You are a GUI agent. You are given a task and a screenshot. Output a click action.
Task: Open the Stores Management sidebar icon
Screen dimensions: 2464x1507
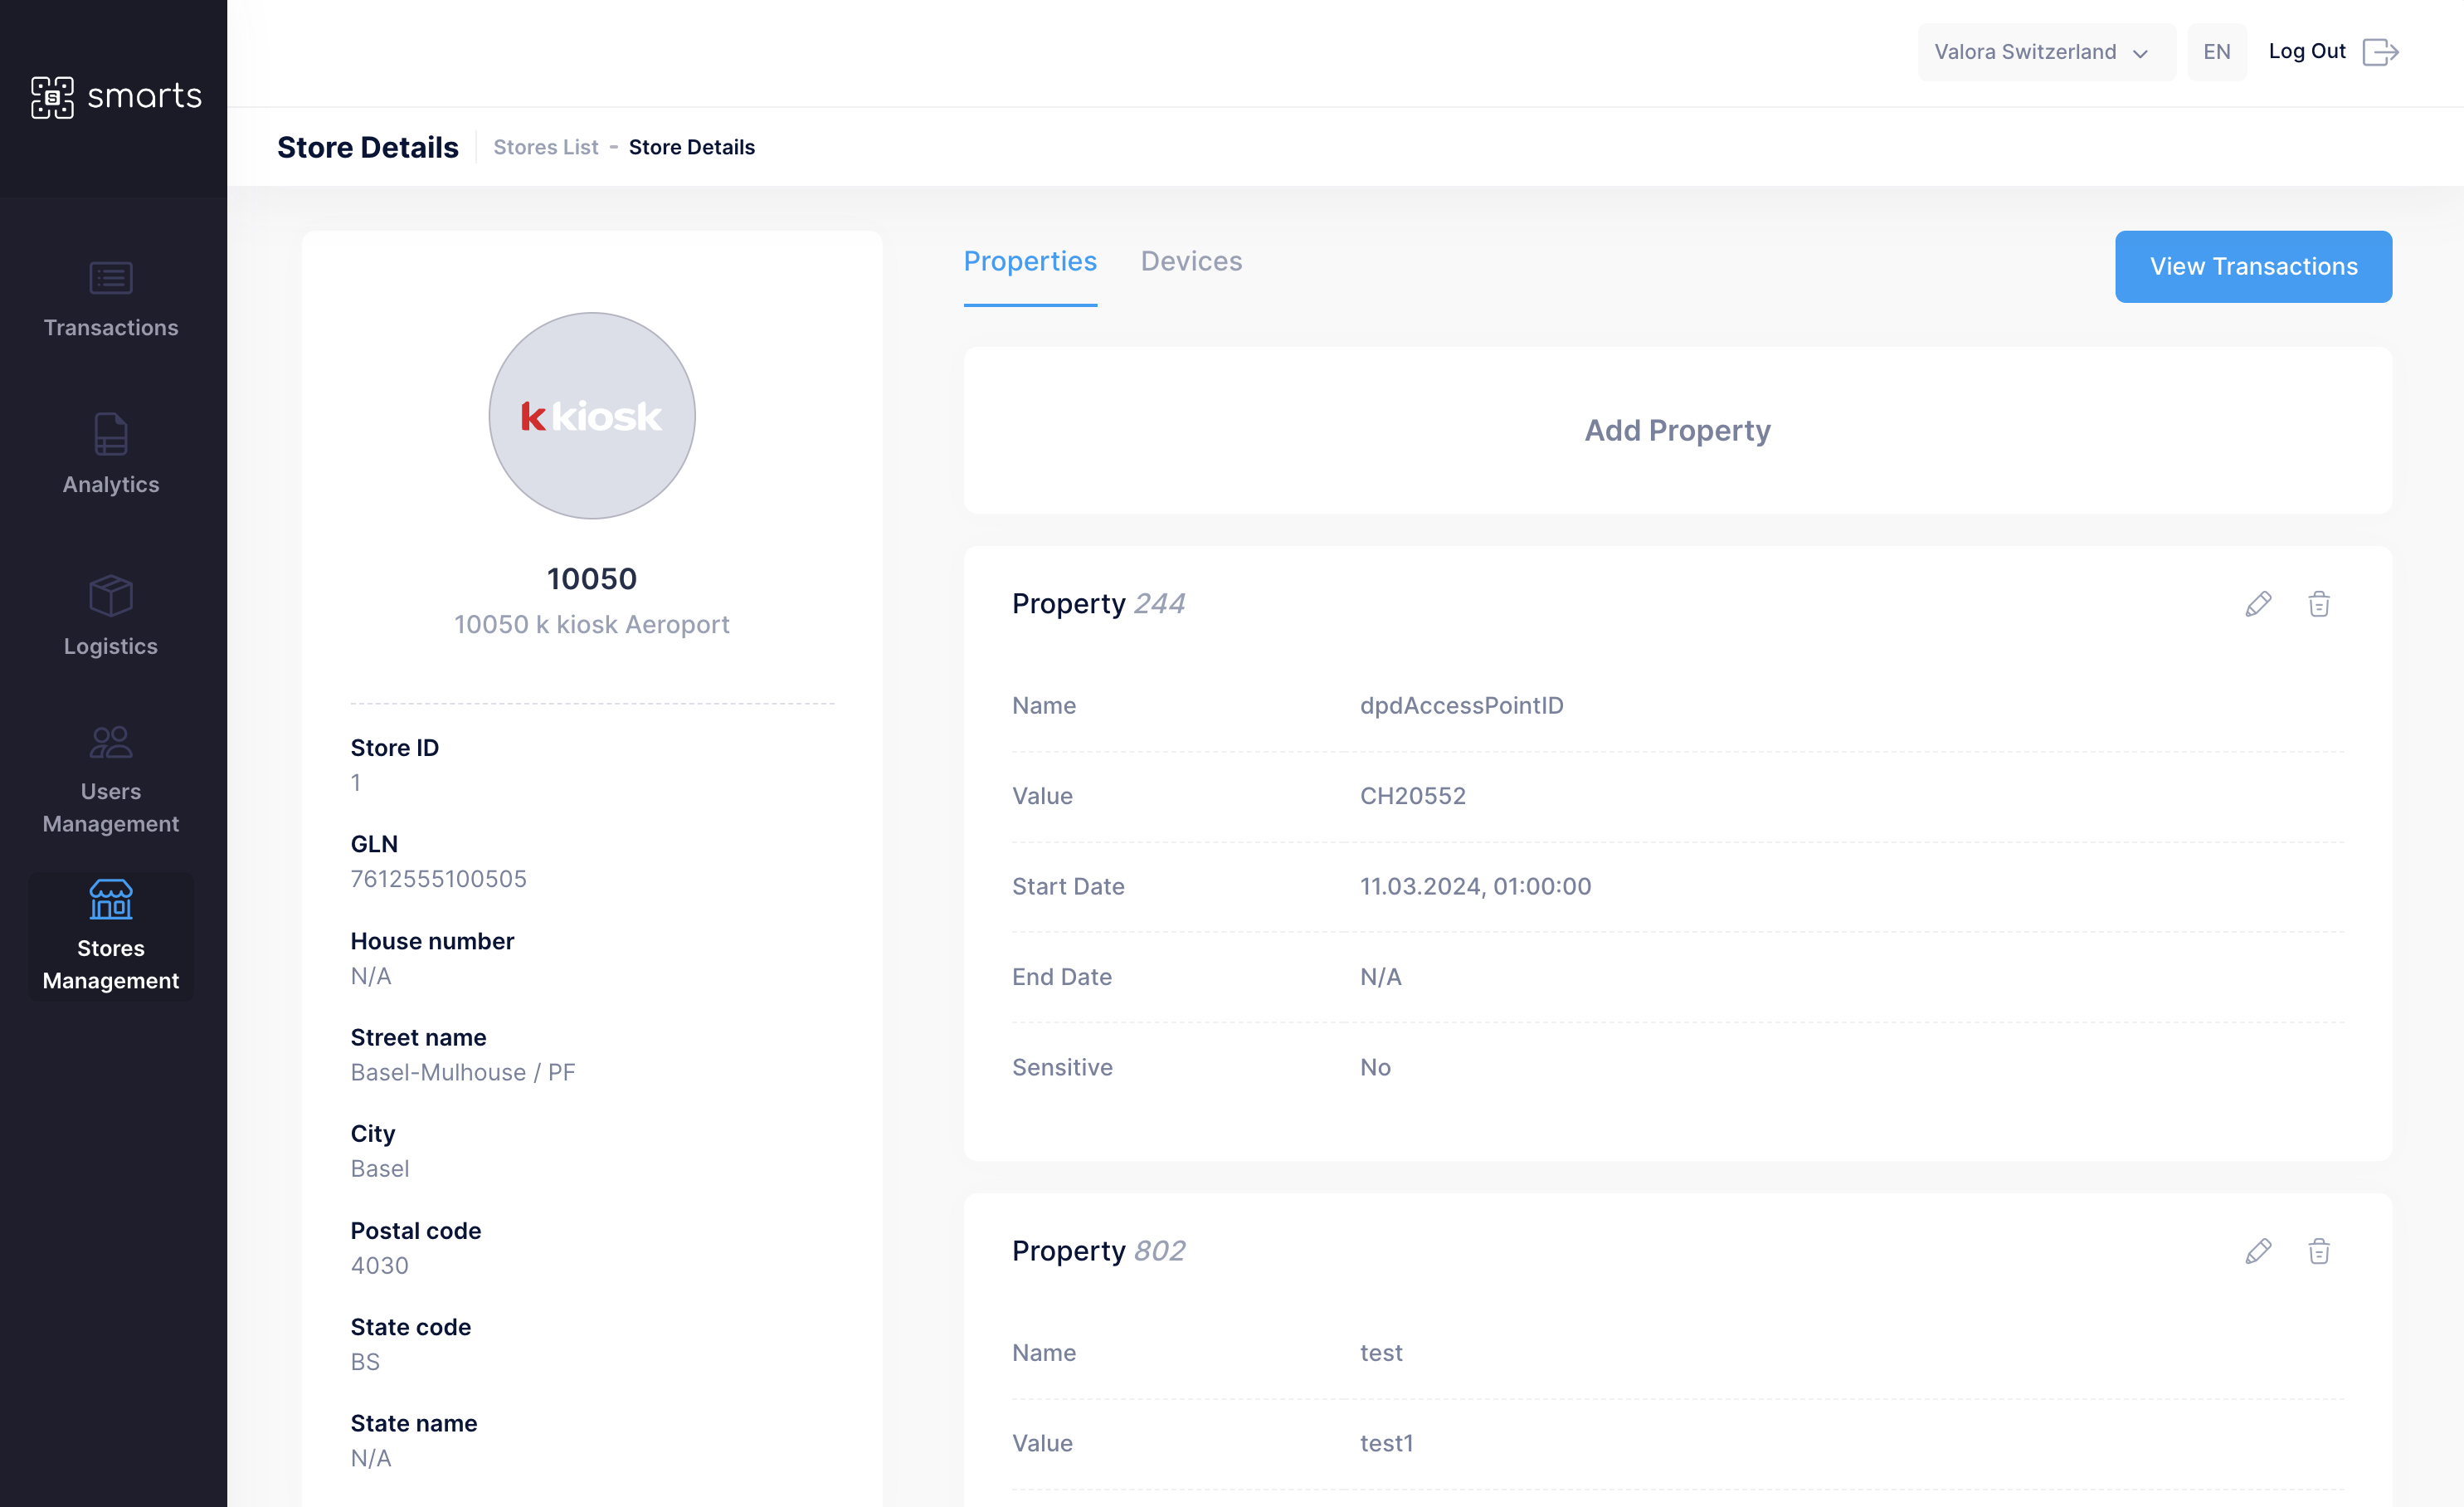111,899
